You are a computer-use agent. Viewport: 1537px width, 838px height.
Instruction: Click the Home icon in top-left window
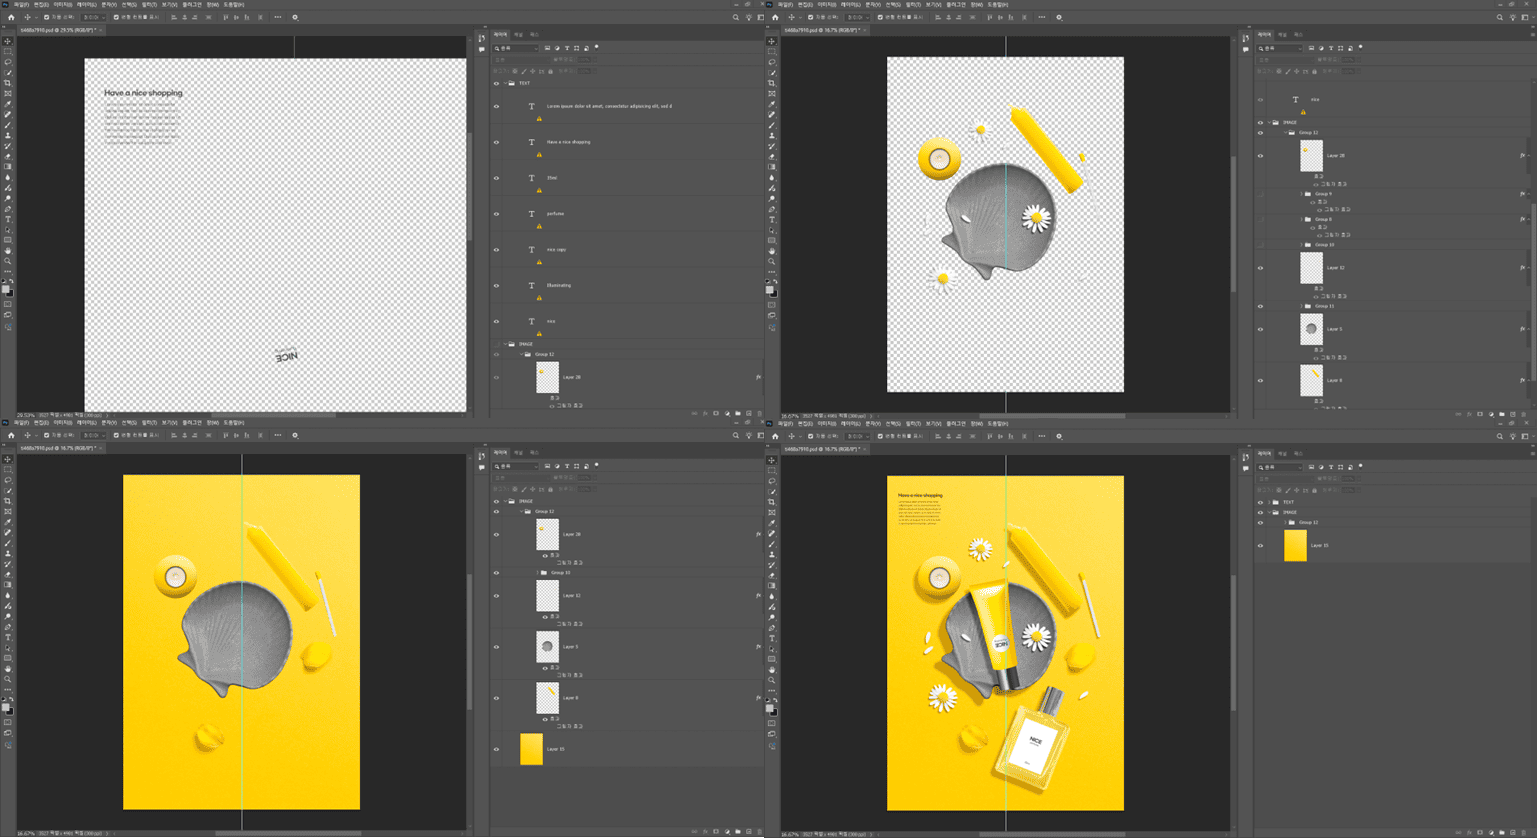click(x=11, y=17)
